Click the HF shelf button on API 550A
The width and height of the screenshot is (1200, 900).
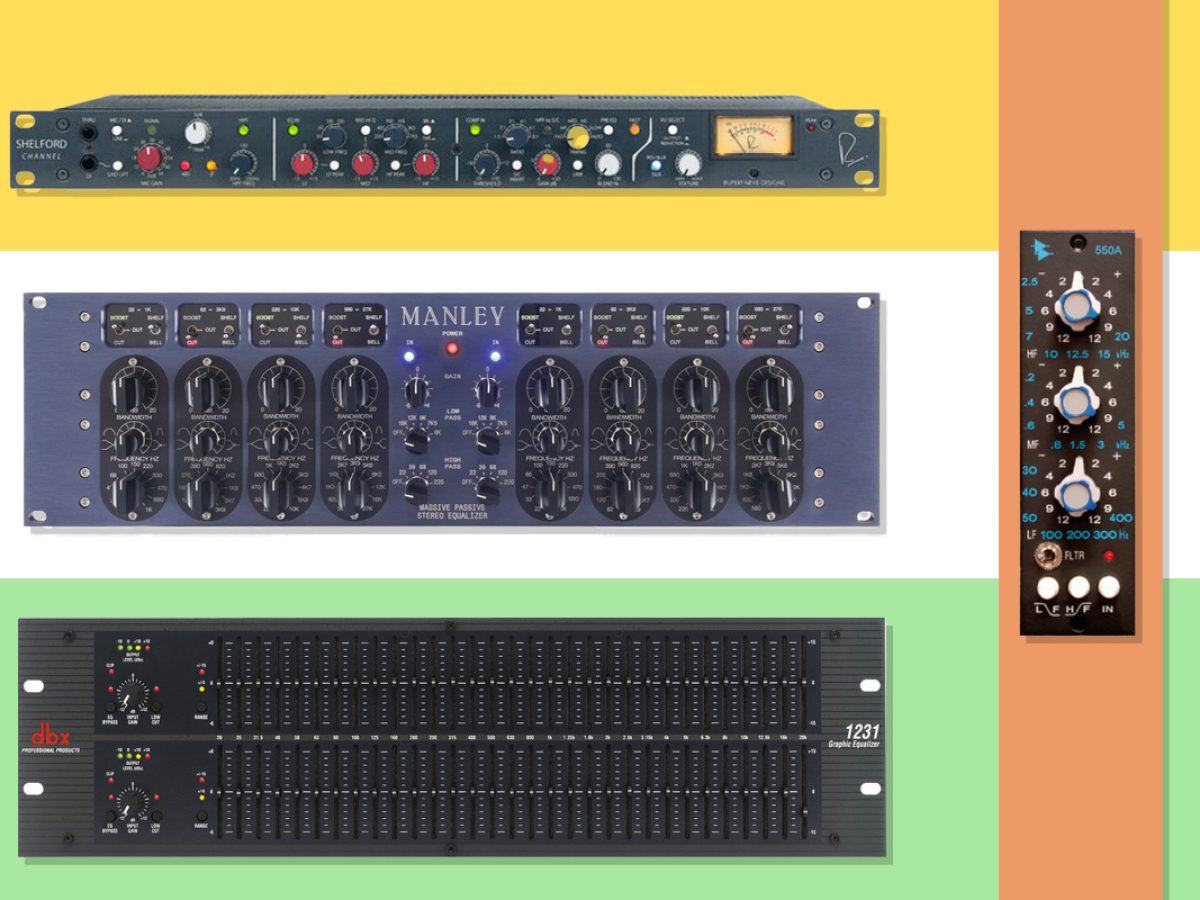tap(1079, 587)
